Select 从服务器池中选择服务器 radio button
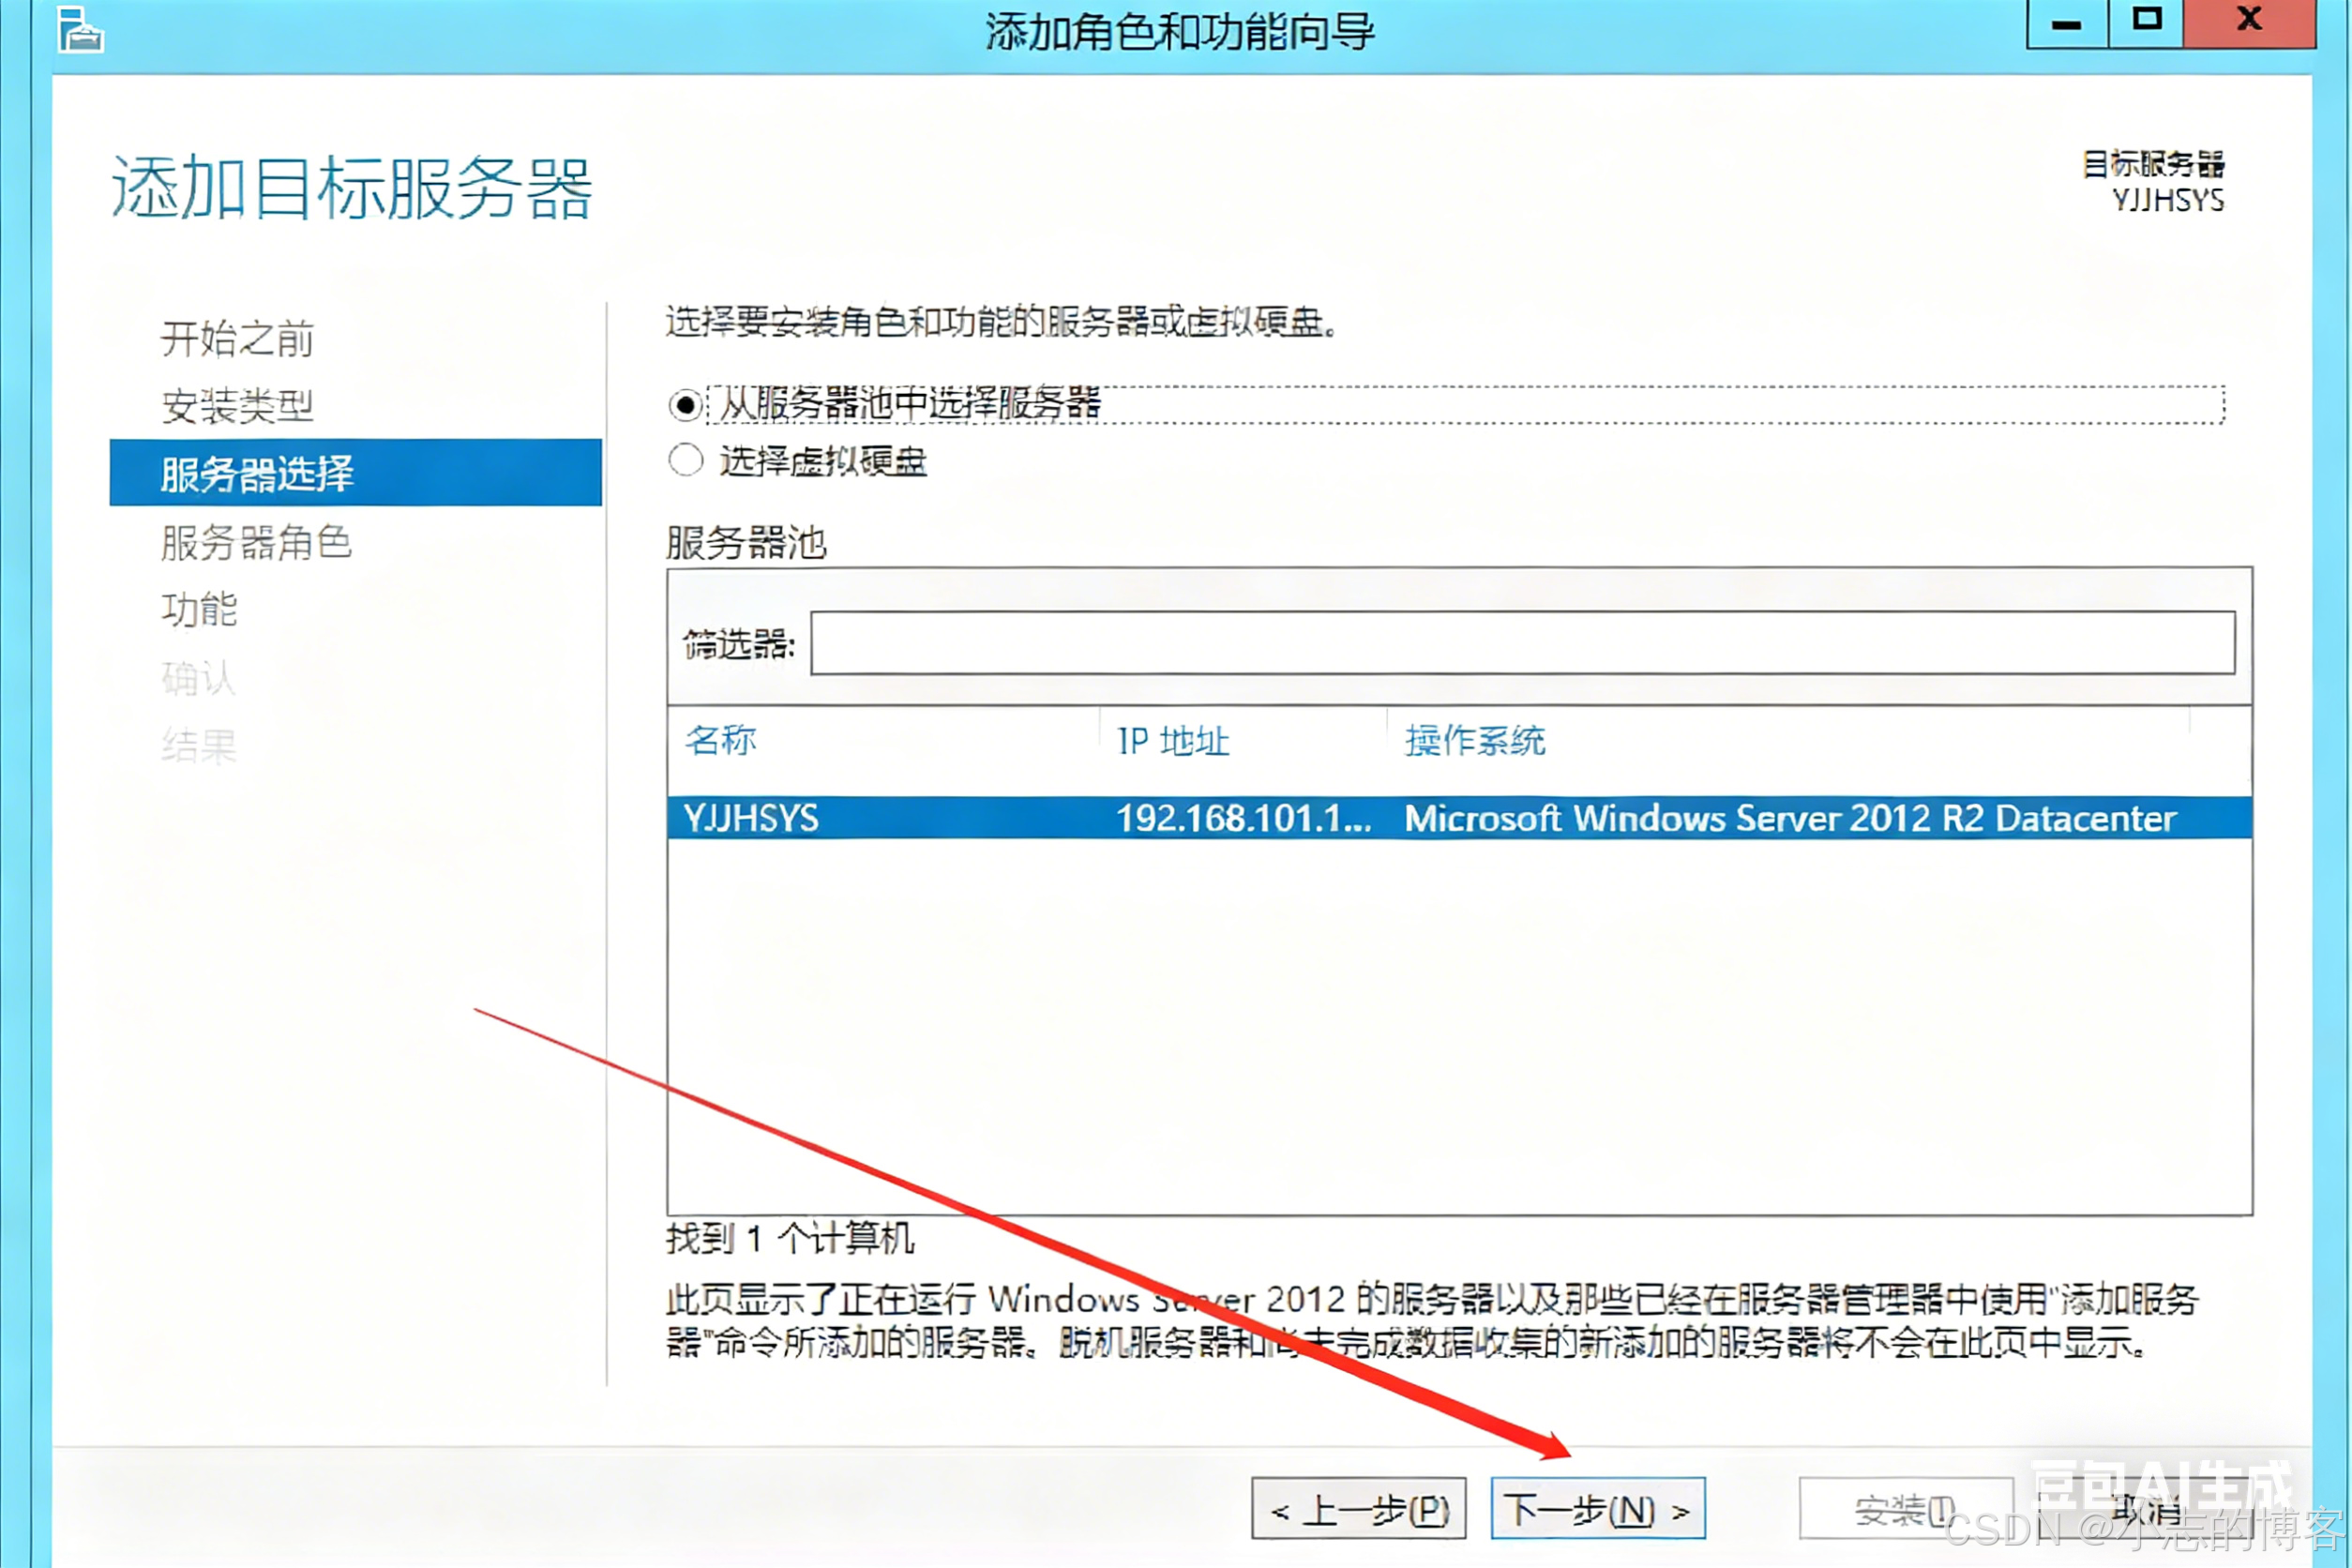This screenshot has width=2352, height=1568. point(685,405)
